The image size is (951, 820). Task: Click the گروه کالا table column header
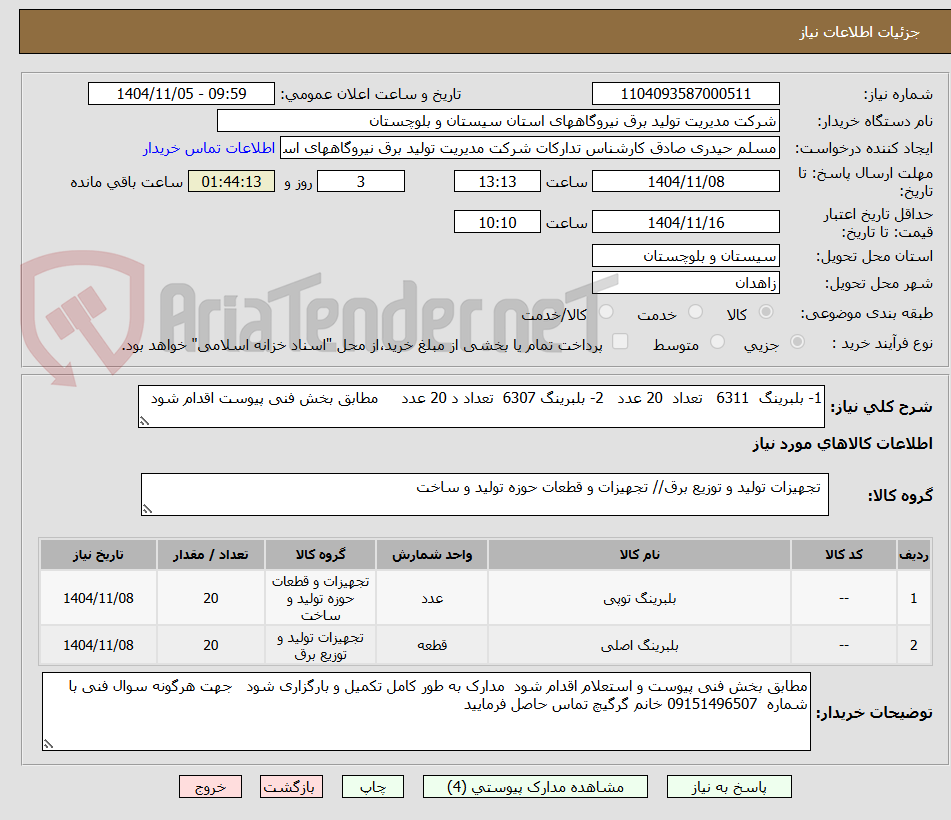(x=320, y=554)
